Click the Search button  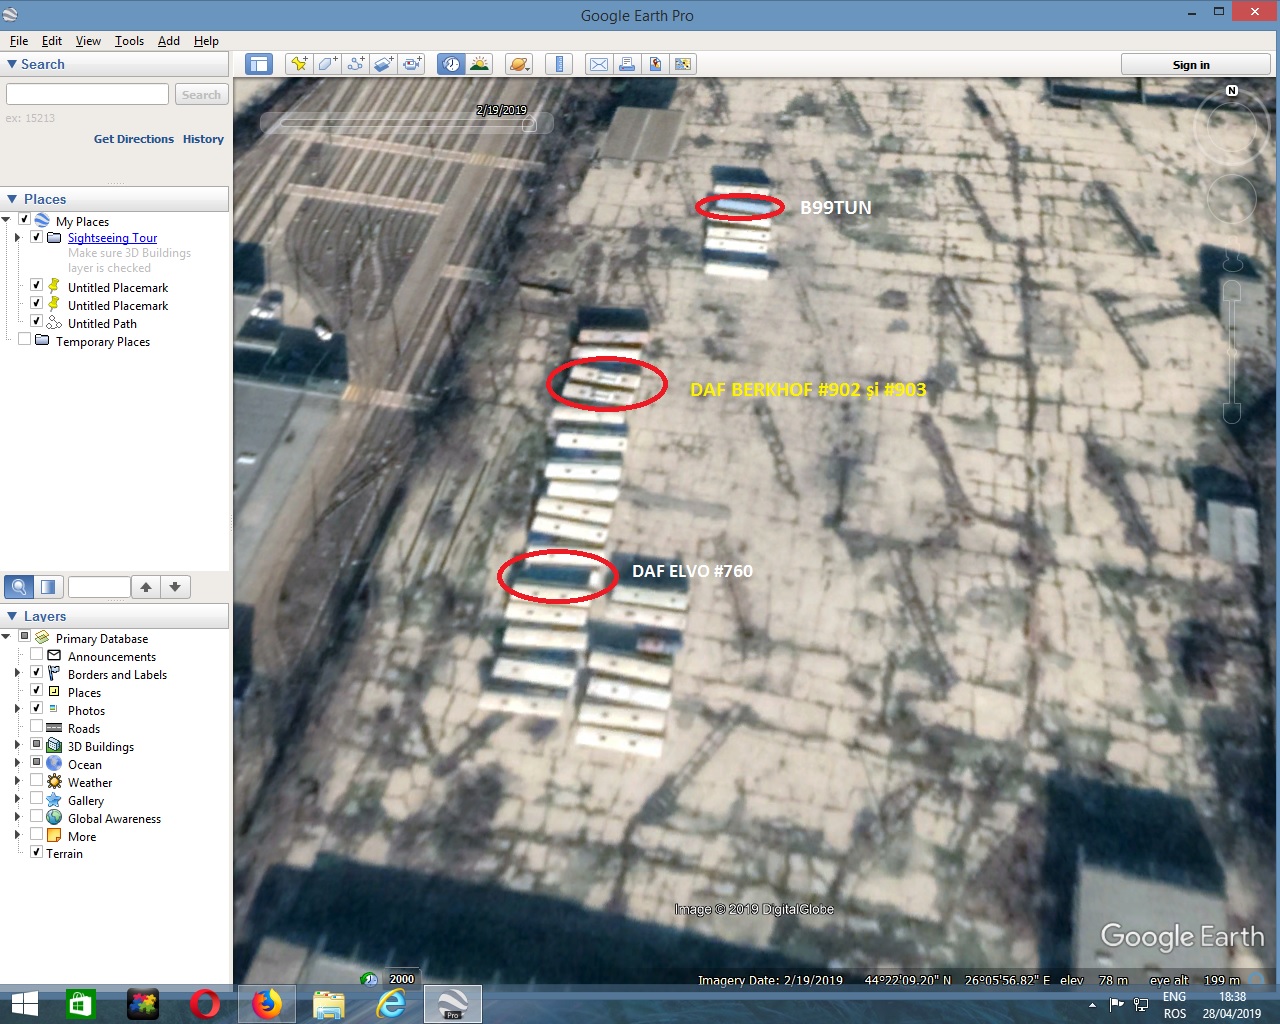pos(201,95)
